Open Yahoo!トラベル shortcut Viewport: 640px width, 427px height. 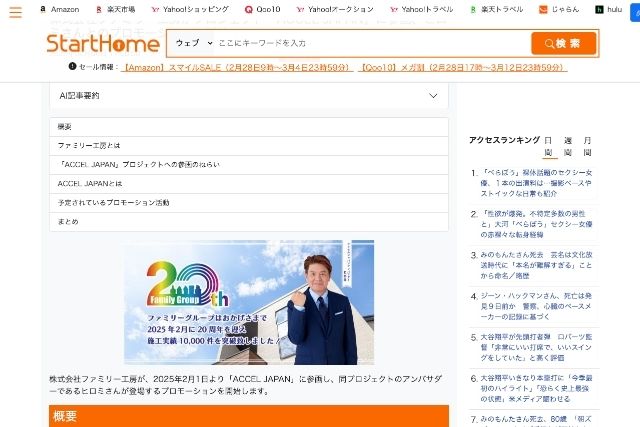coord(422,9)
